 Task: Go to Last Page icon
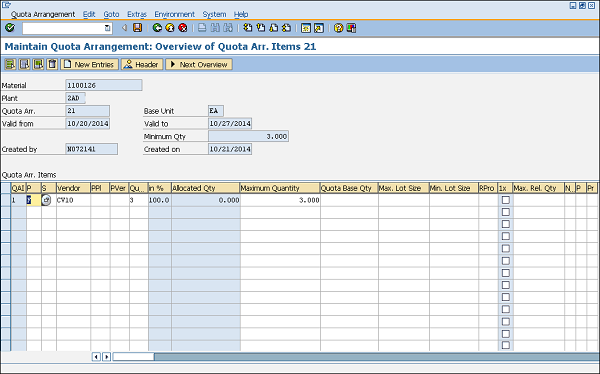pyautogui.click(x=287, y=28)
